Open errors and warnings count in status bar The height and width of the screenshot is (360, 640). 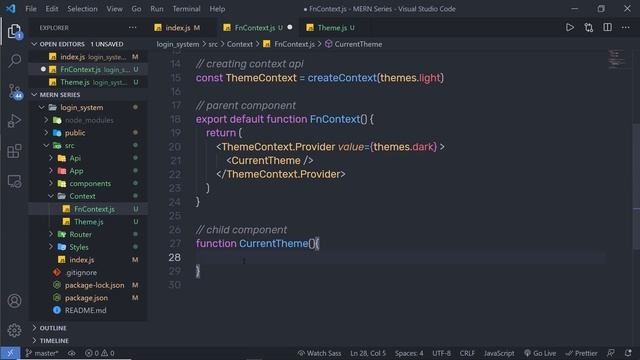[100, 353]
